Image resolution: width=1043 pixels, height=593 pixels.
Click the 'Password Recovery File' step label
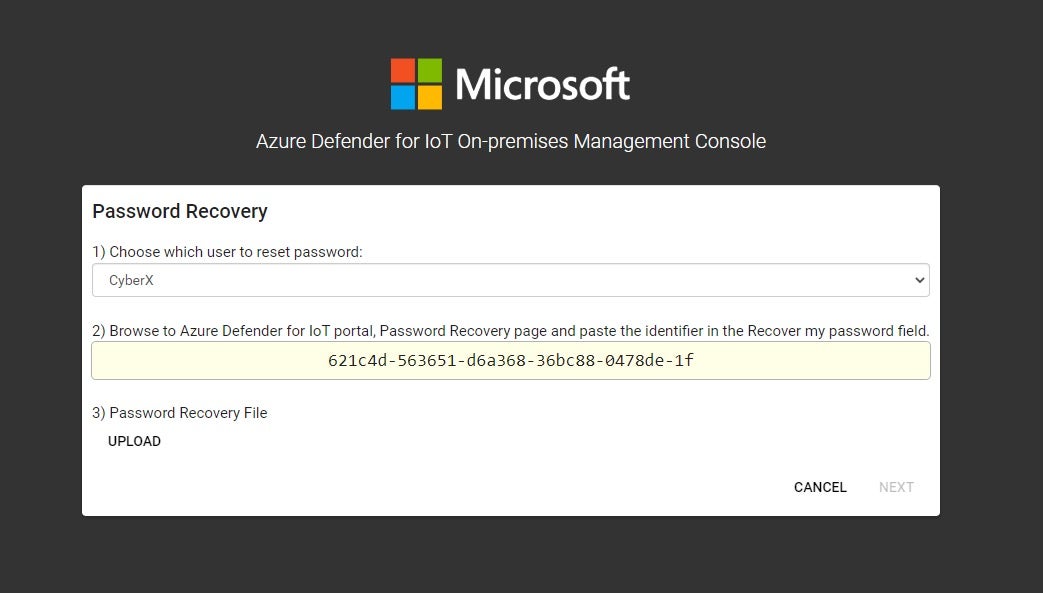pyautogui.click(x=180, y=413)
